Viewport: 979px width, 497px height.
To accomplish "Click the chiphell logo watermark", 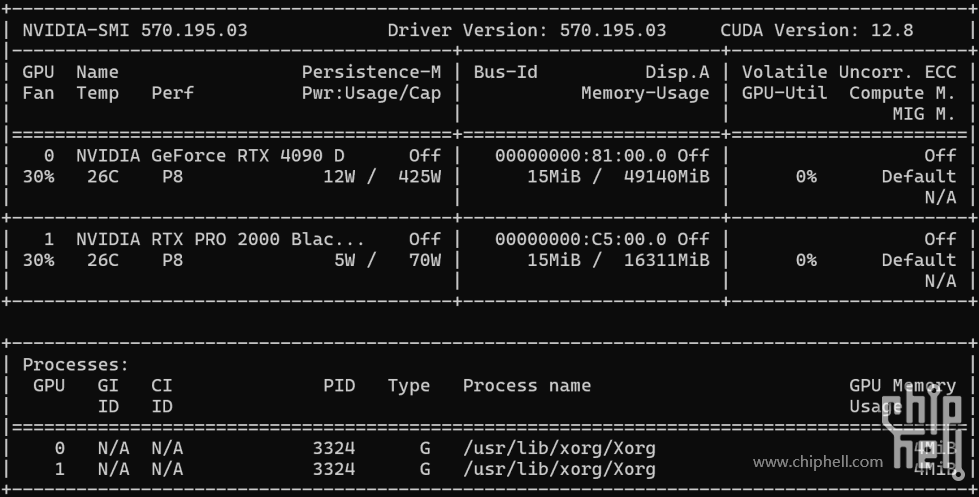I will tap(921, 423).
